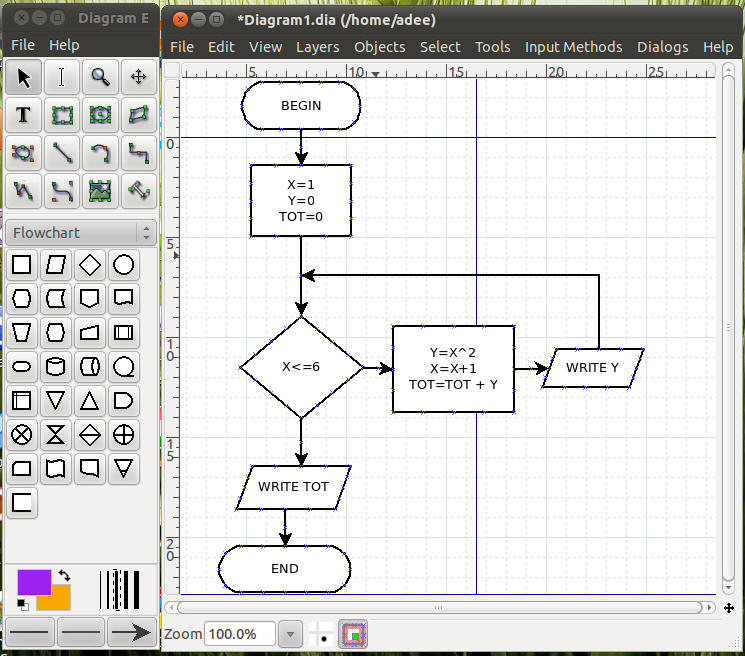745x656 pixels.
Task: Open the Tools menu
Action: [493, 47]
